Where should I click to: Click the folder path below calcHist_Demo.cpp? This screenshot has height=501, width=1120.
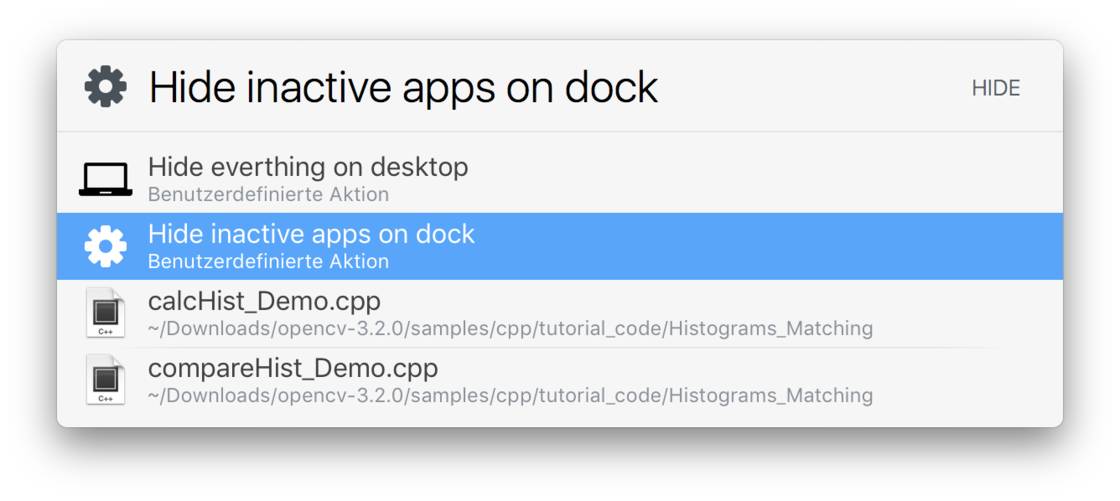510,328
